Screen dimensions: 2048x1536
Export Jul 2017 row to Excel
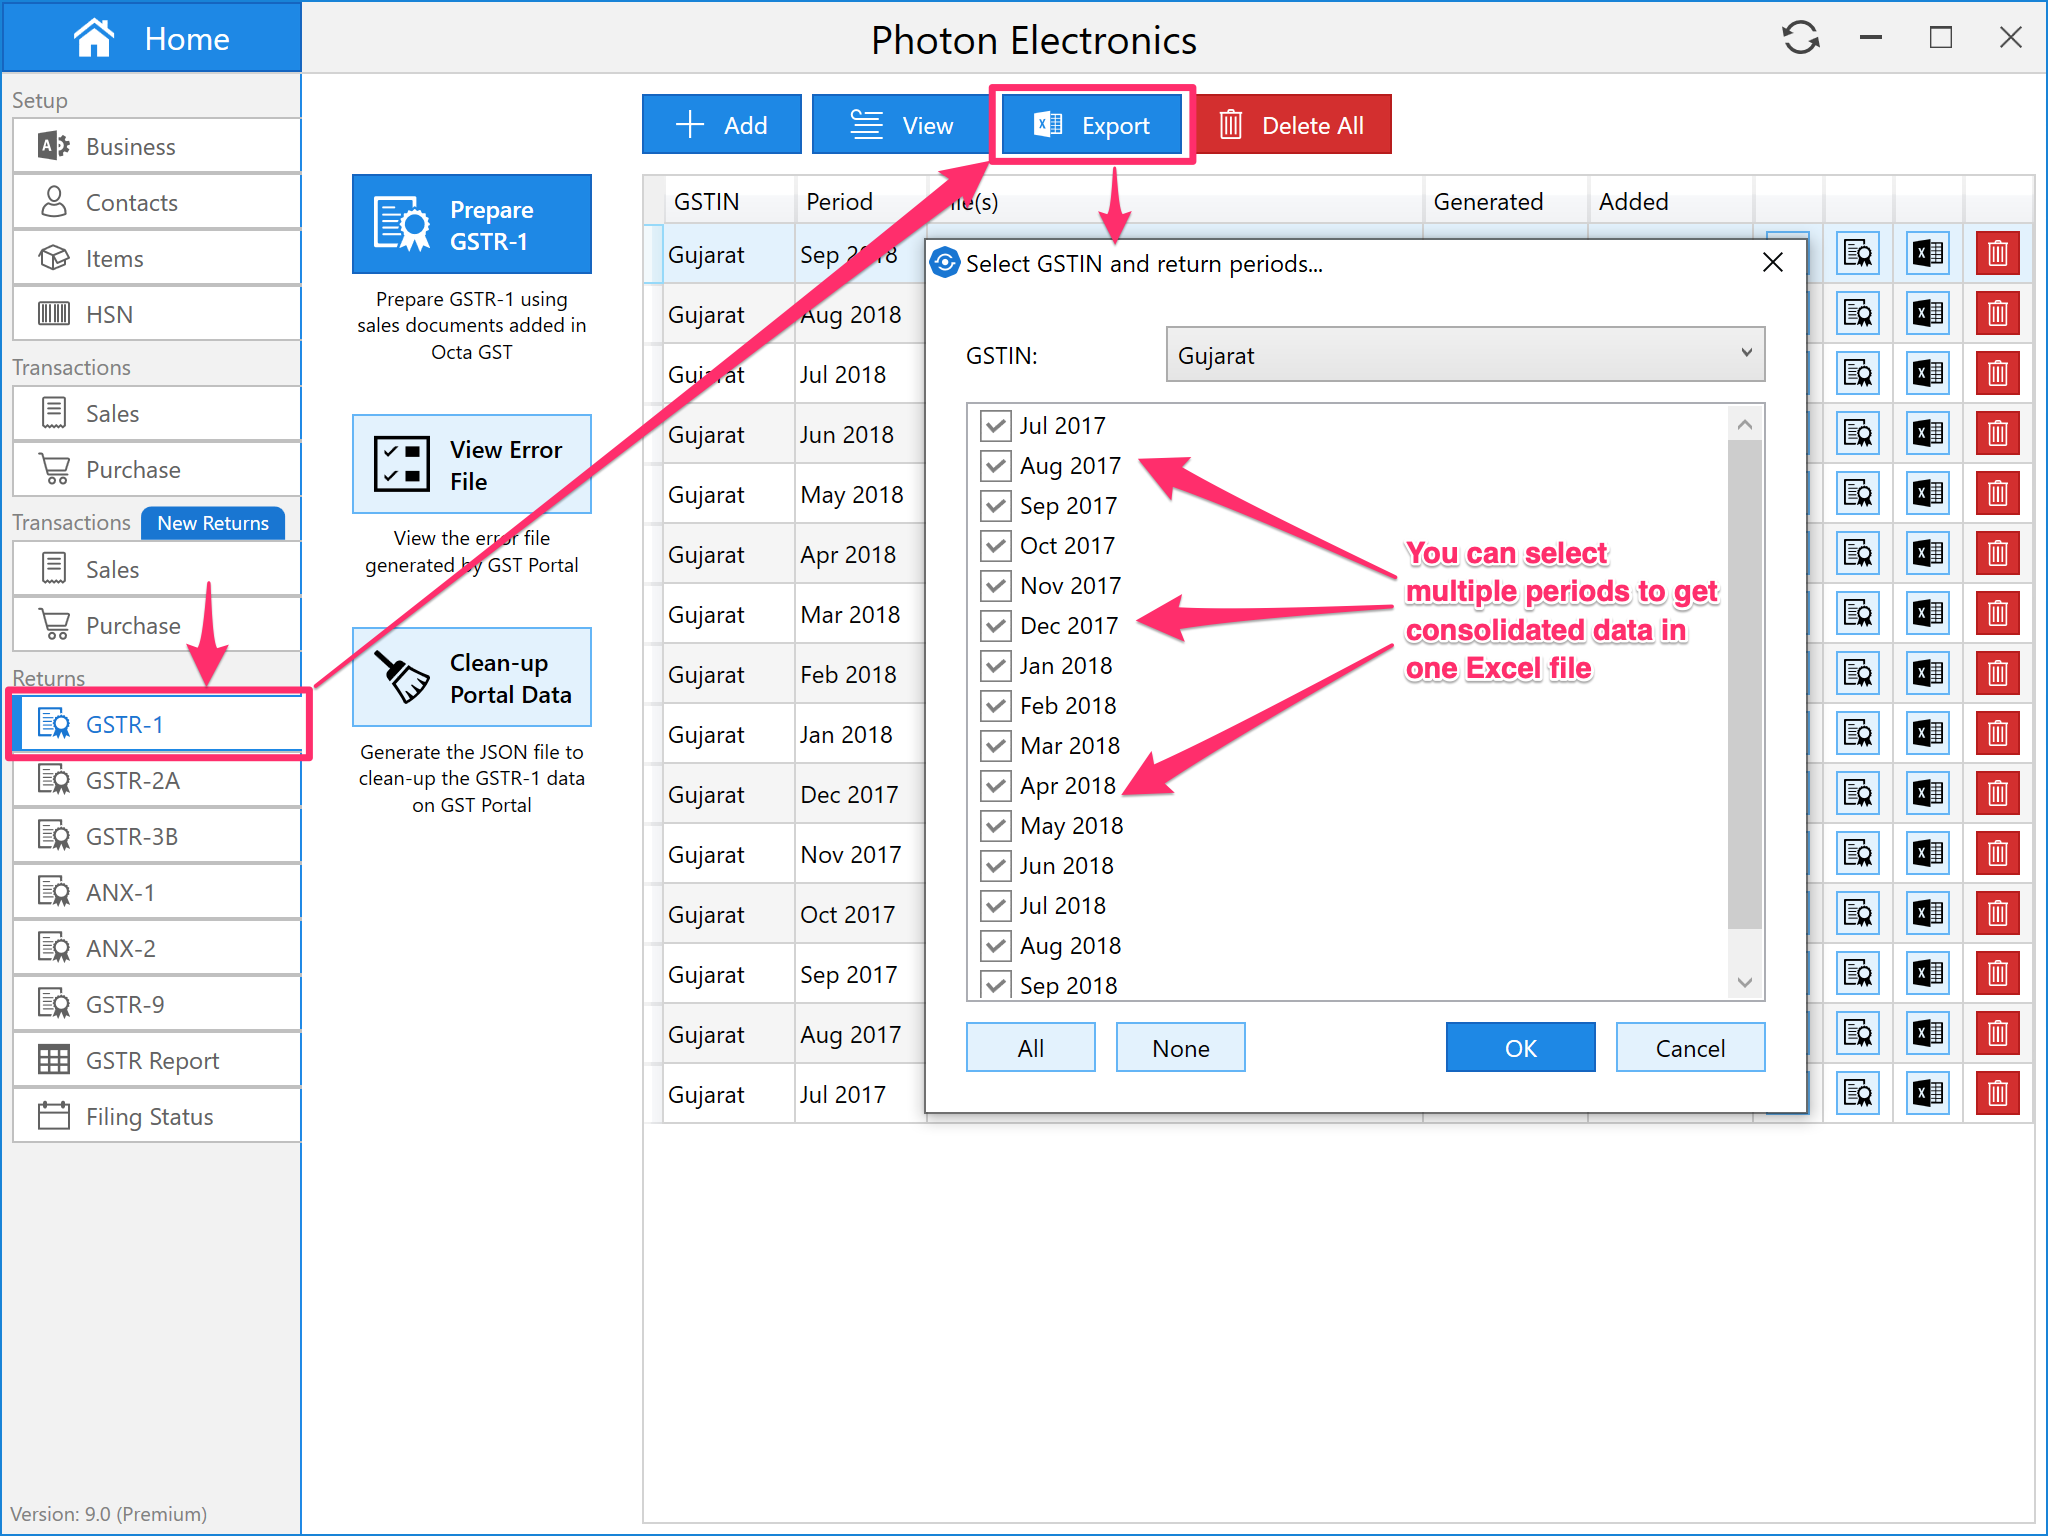(1927, 1093)
